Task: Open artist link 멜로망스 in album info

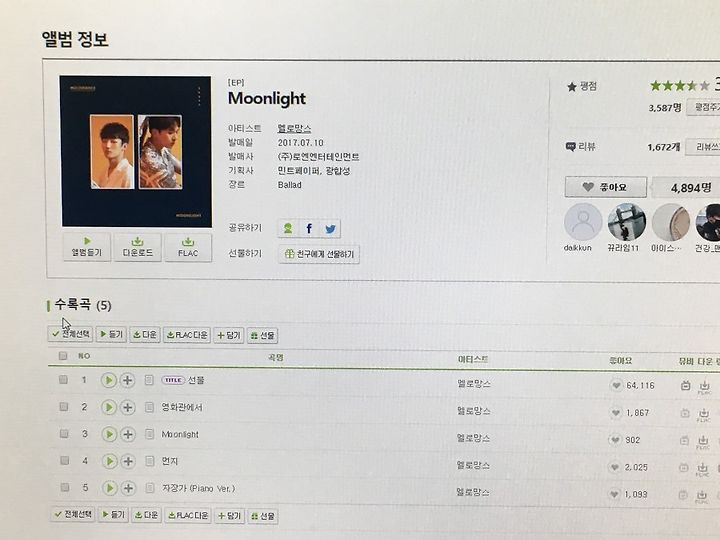Action: [294, 129]
